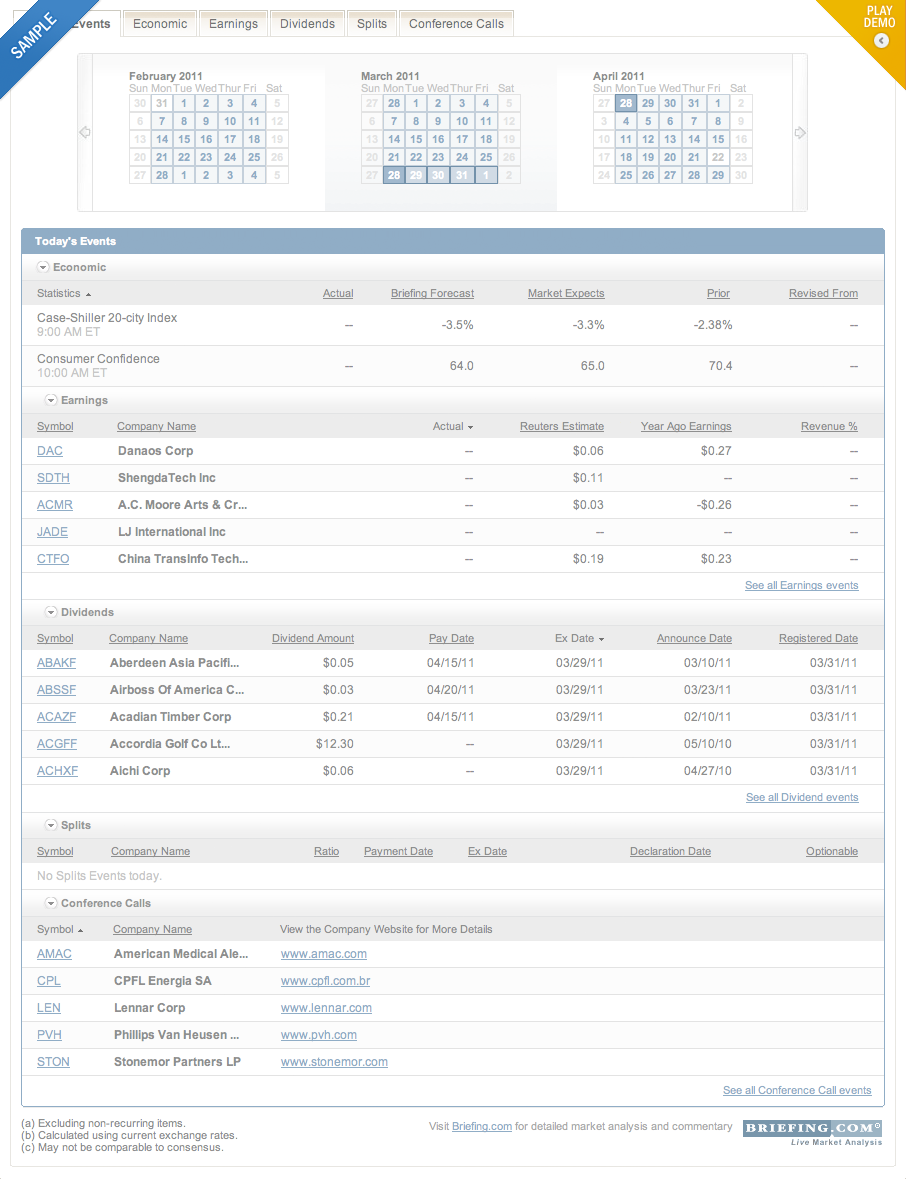Sort Dividends by Ex Date column
906x1179 pixels.
point(579,638)
